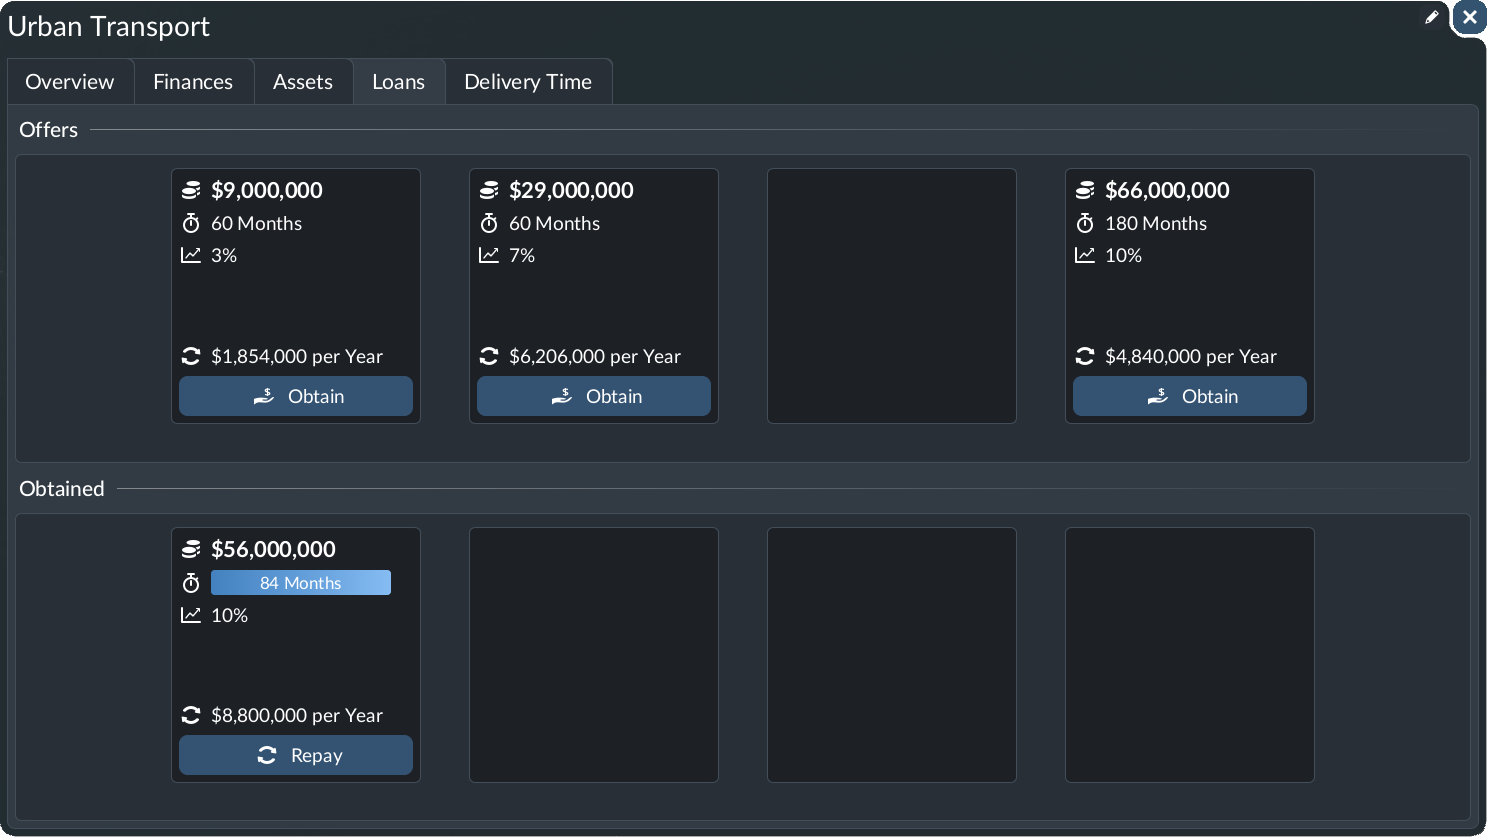Click the stopwatch icon in the $9,000,000 offer

(191, 223)
